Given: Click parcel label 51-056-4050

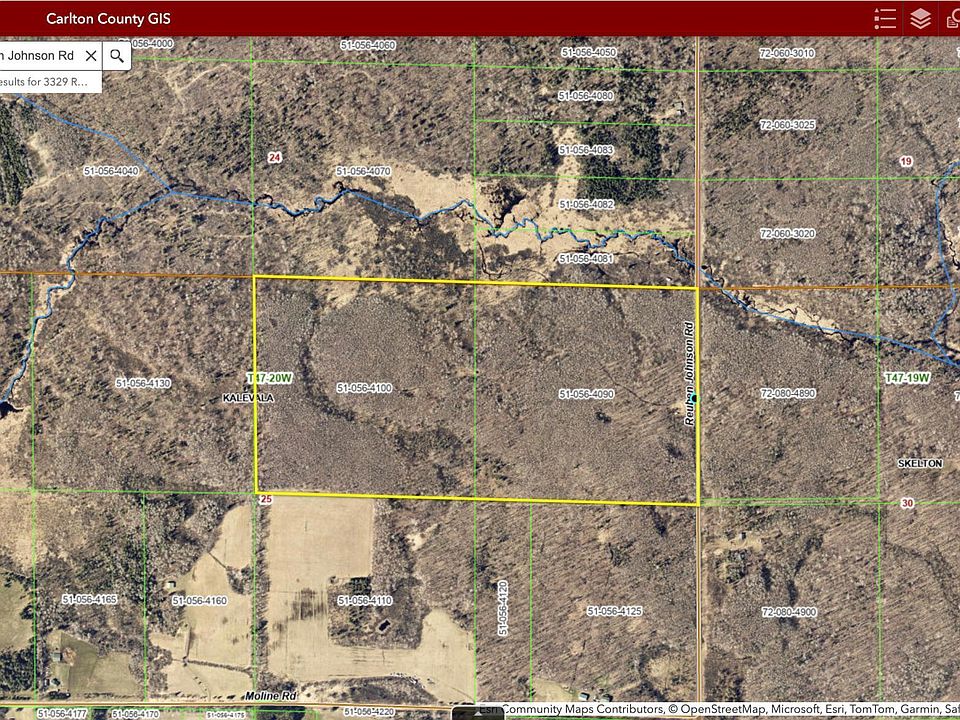Looking at the screenshot, I should pos(588,53).
